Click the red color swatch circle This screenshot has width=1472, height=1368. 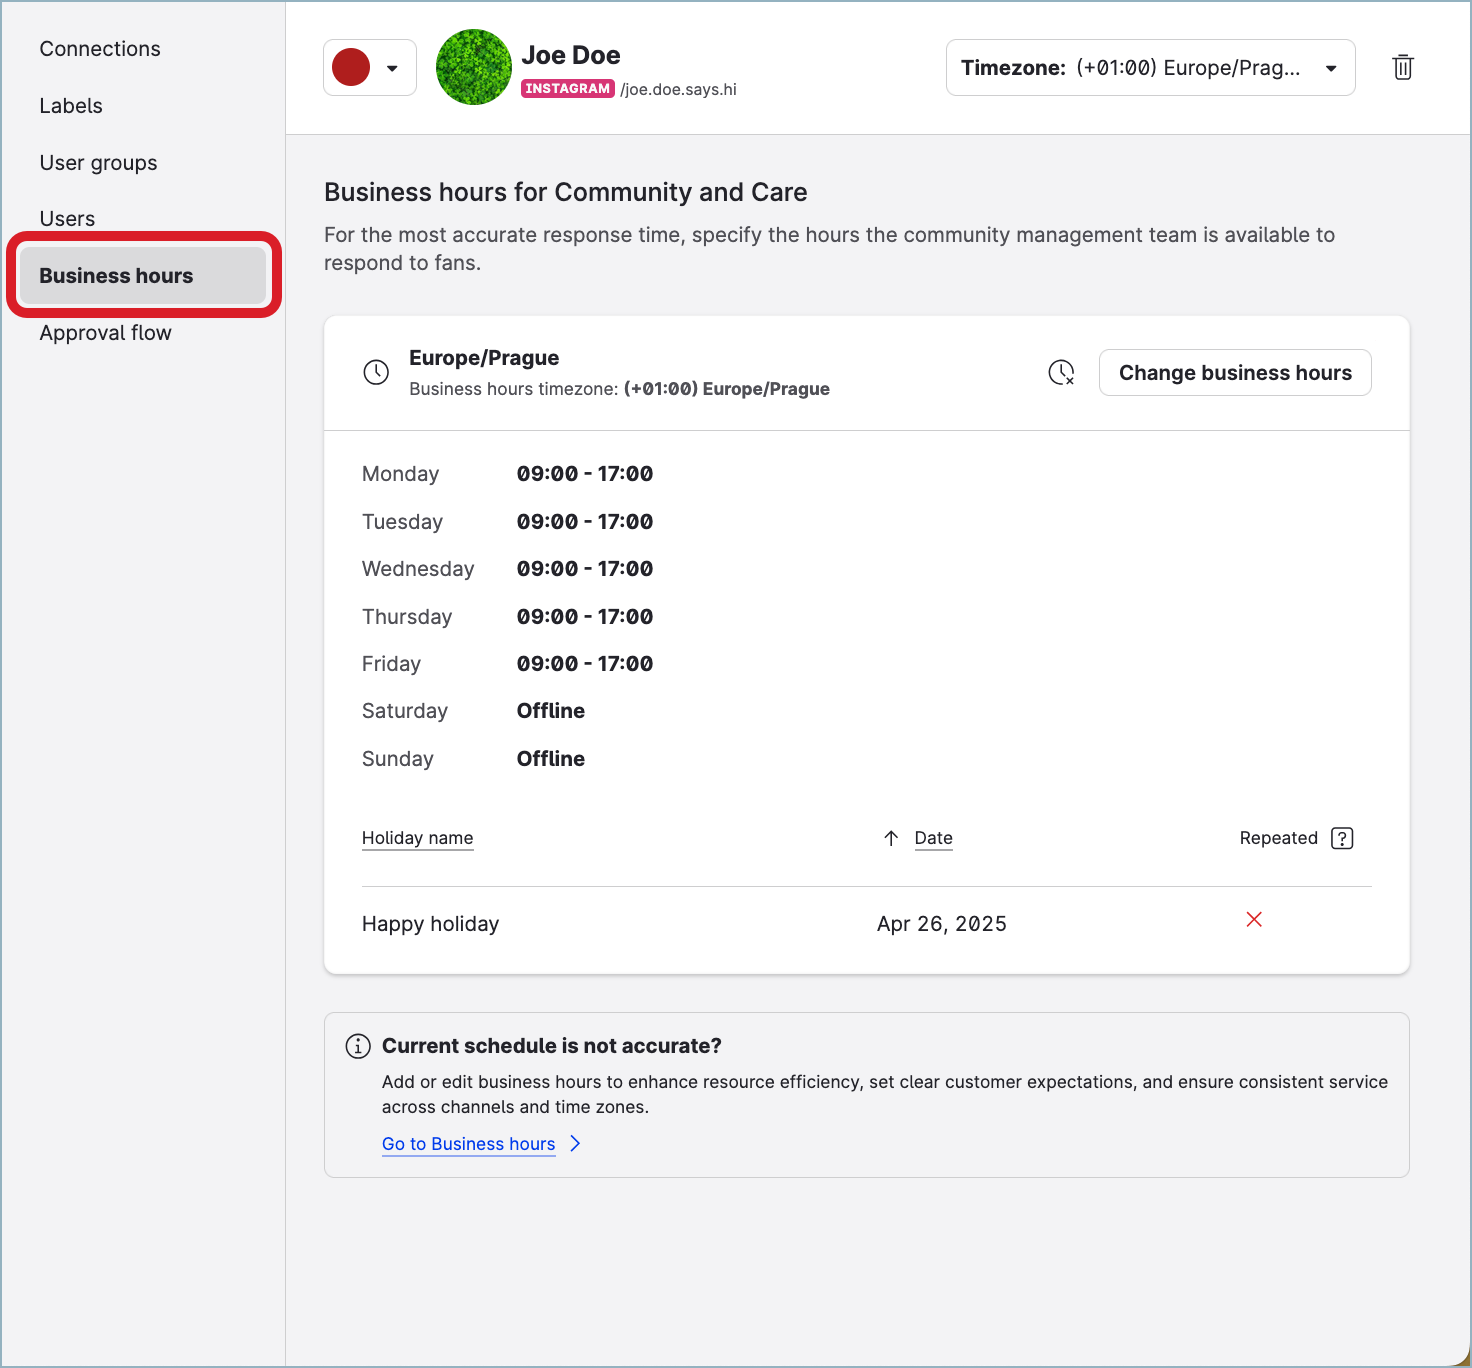(351, 68)
